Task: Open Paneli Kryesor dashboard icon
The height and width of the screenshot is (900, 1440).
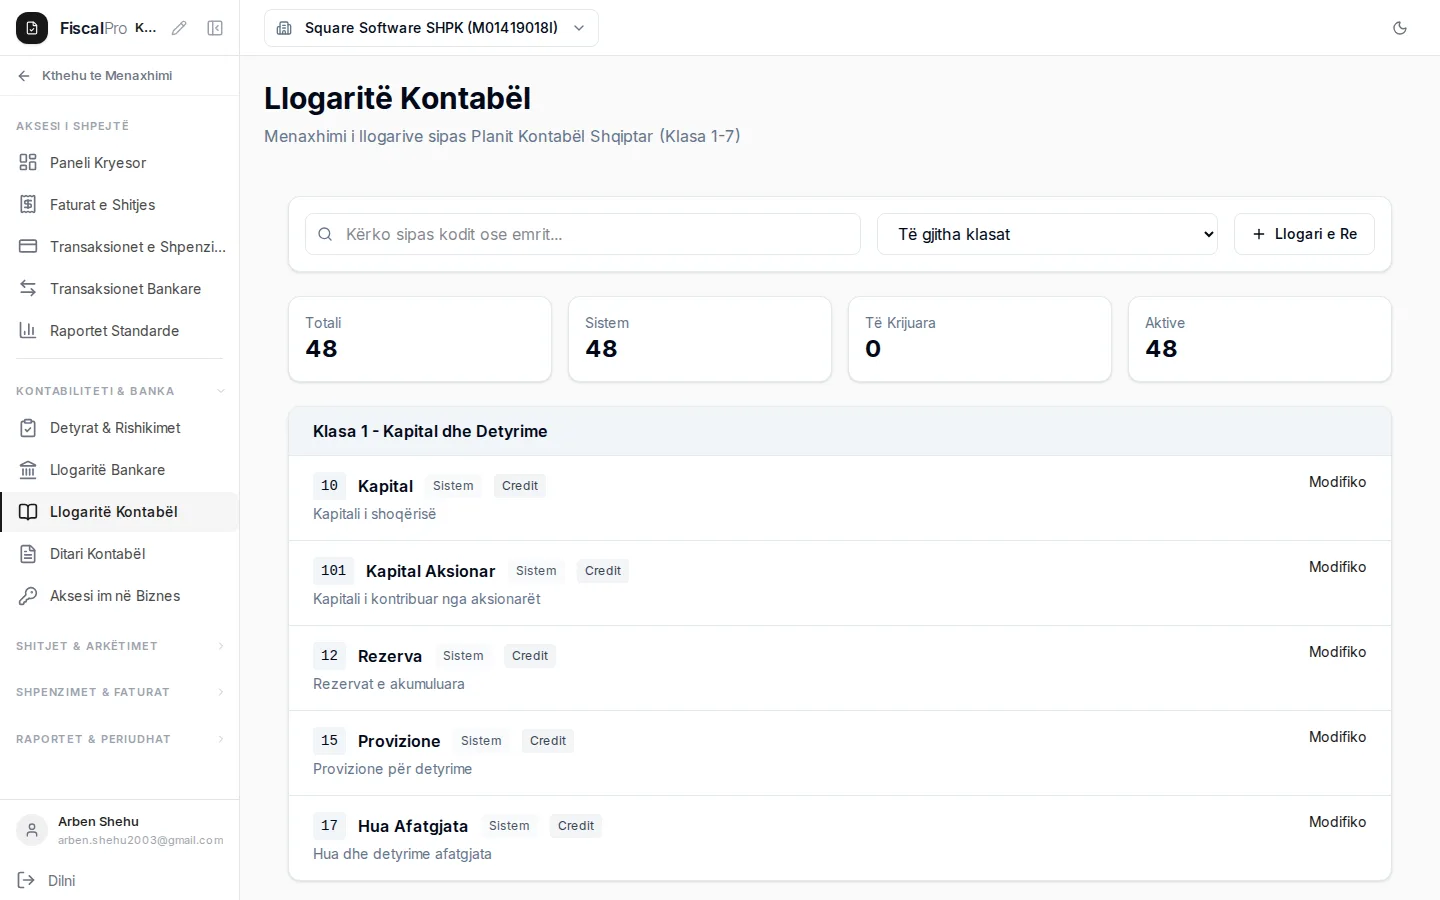Action: tap(28, 162)
